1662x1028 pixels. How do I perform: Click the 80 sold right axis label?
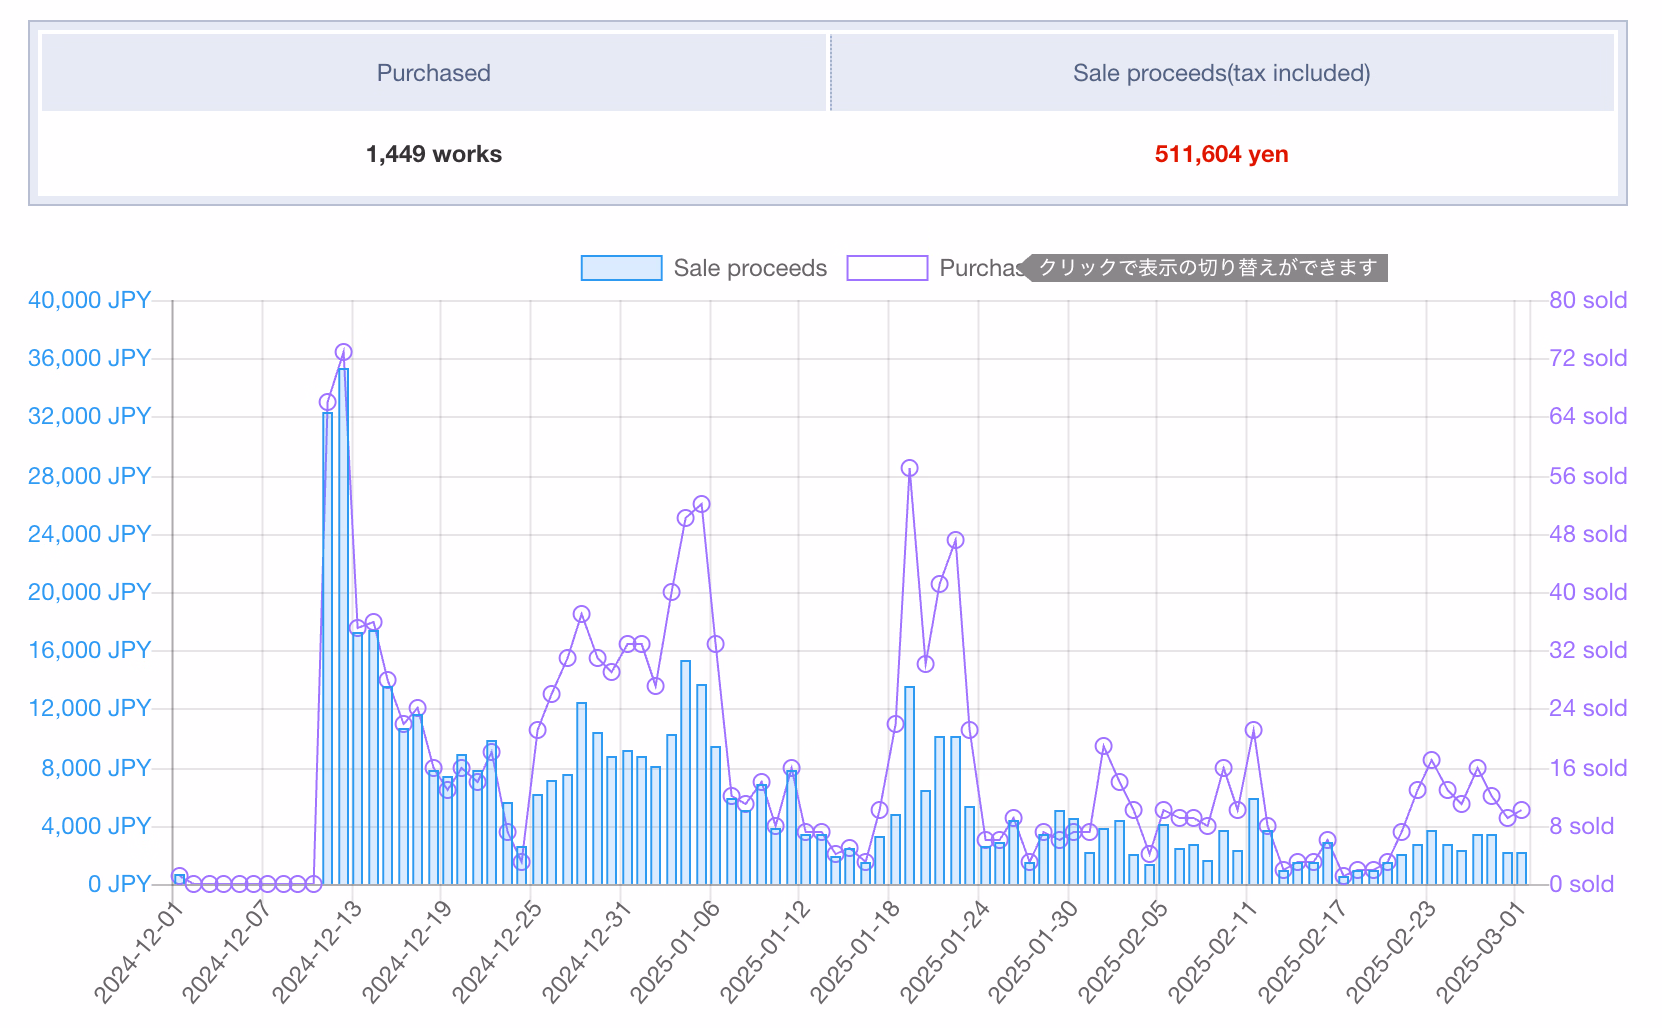click(1587, 300)
